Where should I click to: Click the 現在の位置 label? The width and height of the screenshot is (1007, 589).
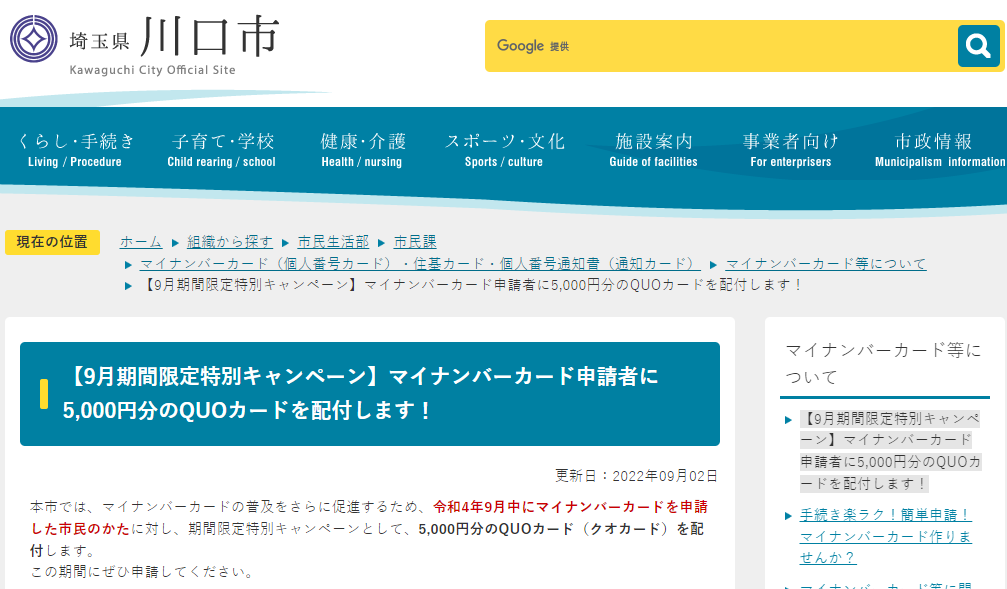[x=52, y=242]
